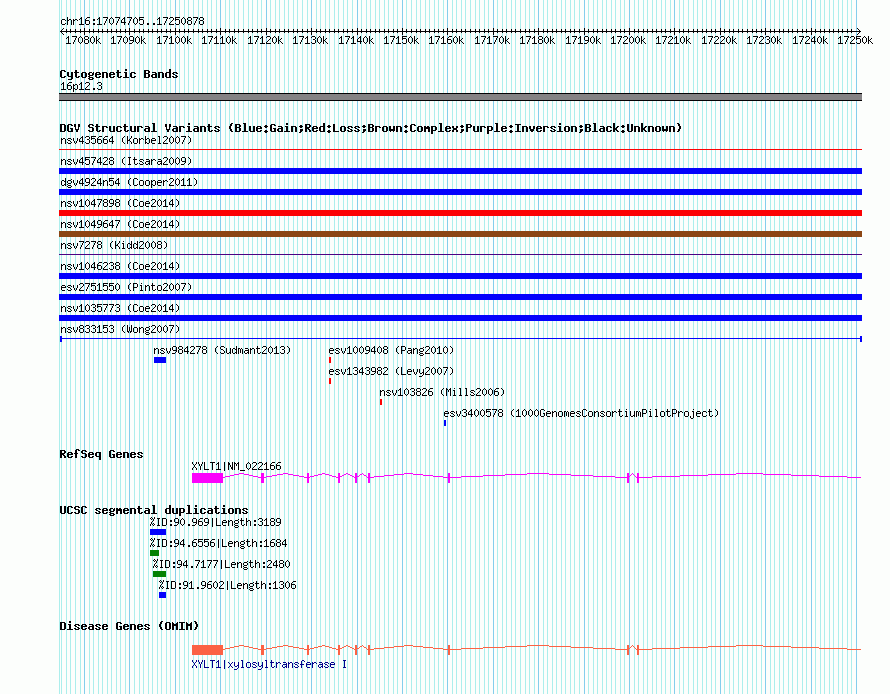
Task: Click the magenta XYLT1 RefSeq terminal exon block
Action: point(207,478)
